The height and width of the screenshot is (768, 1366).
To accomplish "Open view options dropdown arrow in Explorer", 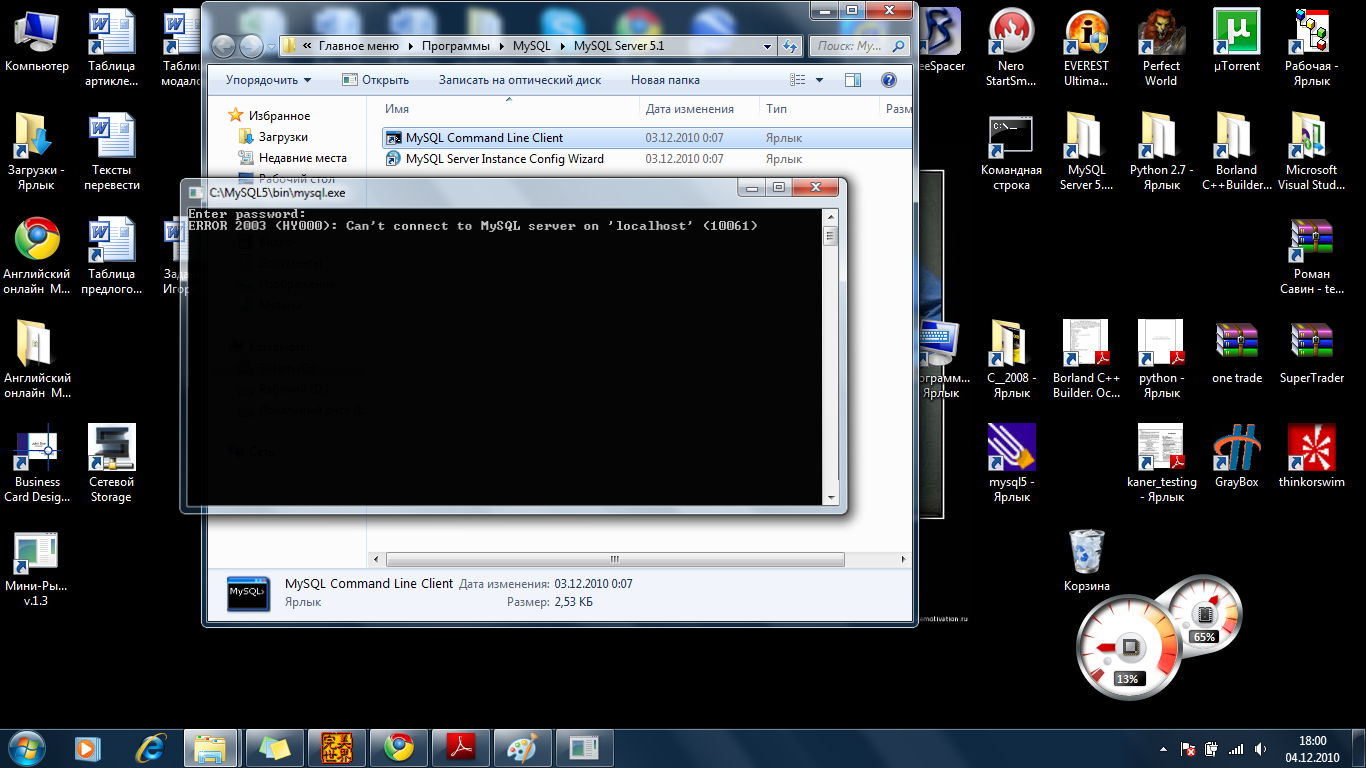I will click(x=820, y=80).
